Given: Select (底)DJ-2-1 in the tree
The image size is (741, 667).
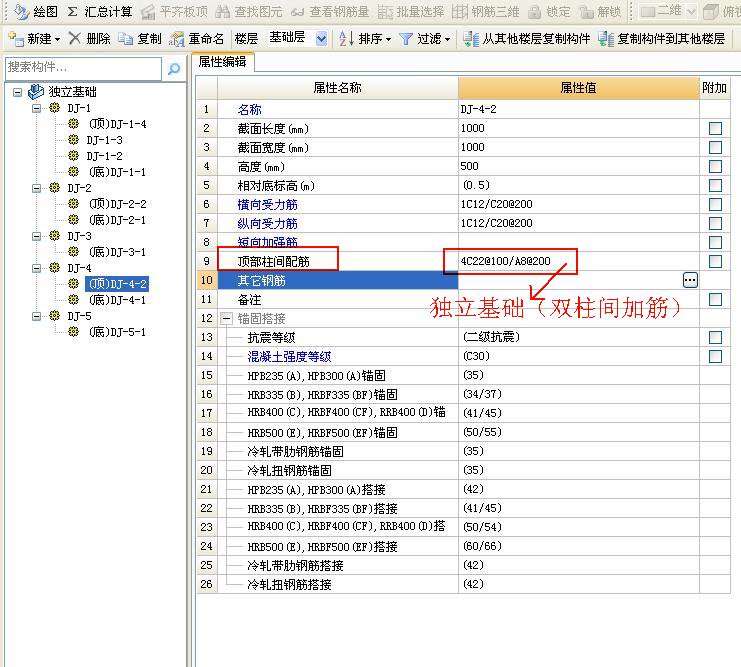Looking at the screenshot, I should (x=117, y=220).
